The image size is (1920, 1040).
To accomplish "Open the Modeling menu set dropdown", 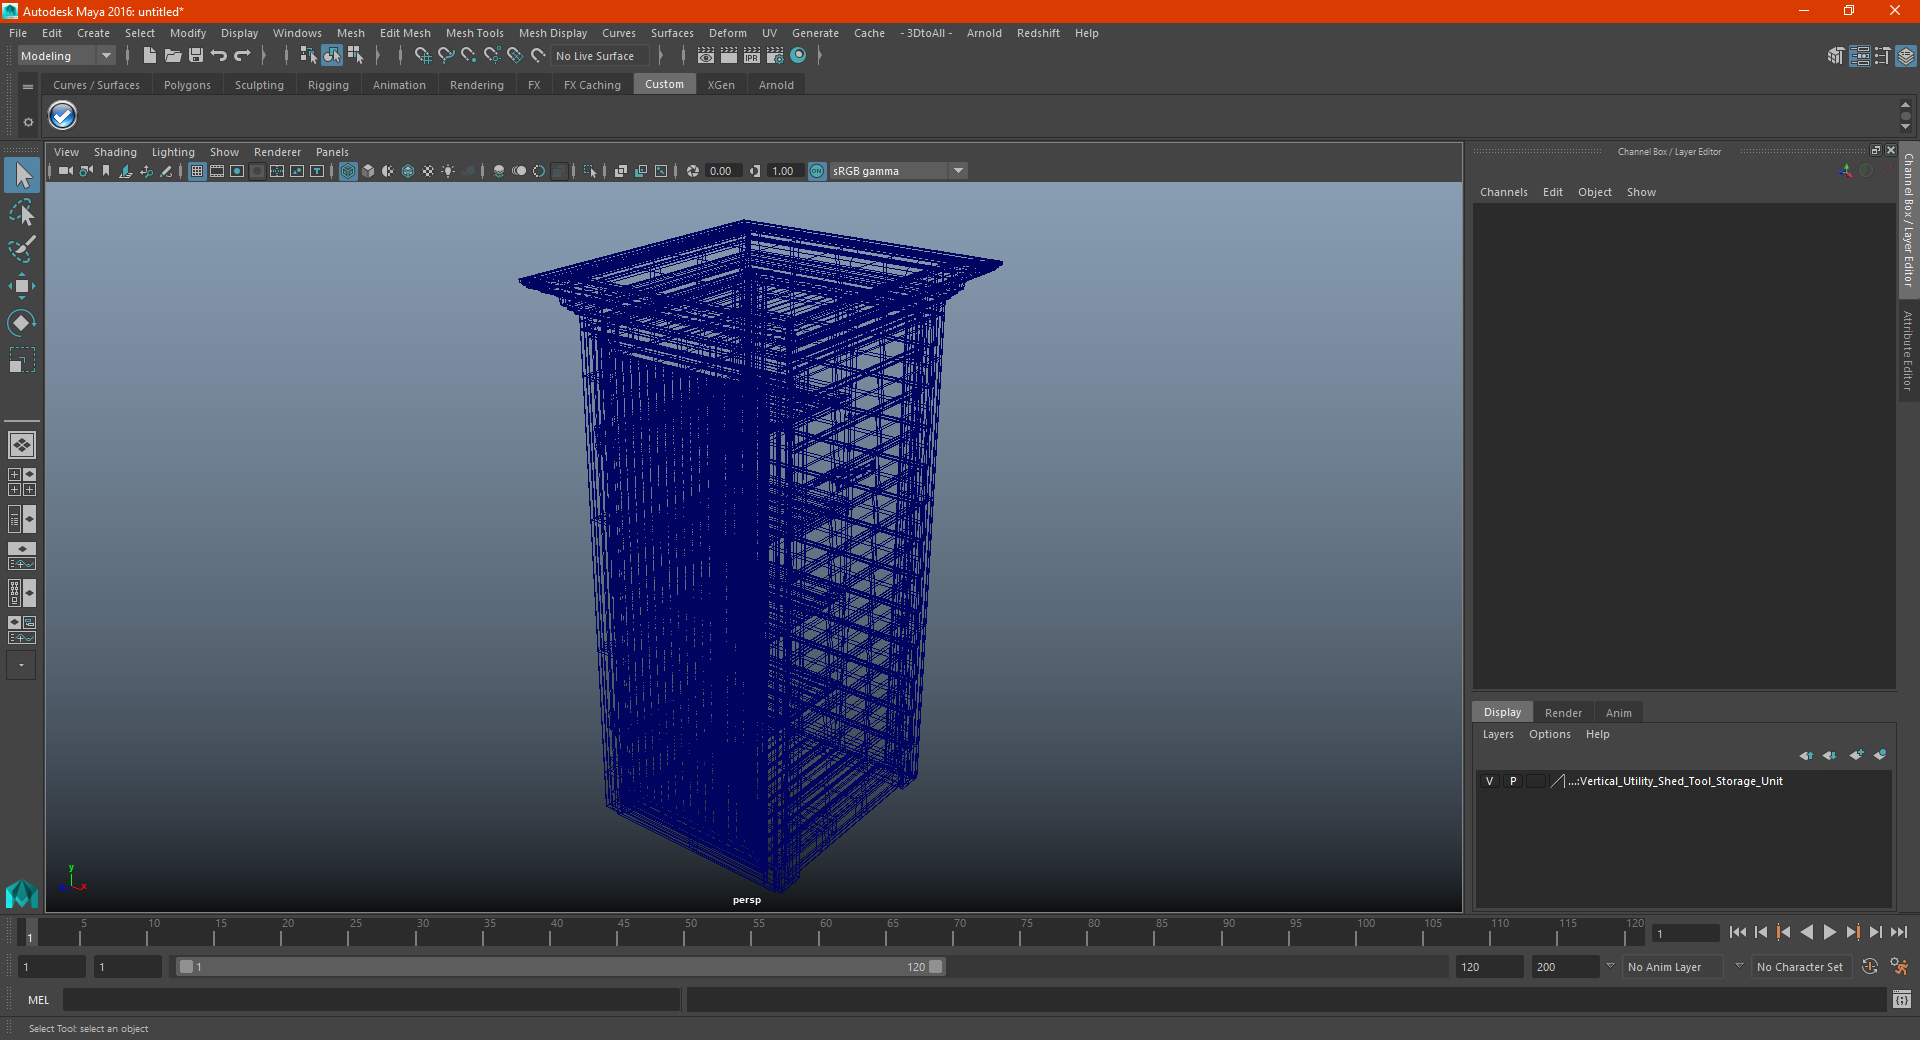I will 67,56.
